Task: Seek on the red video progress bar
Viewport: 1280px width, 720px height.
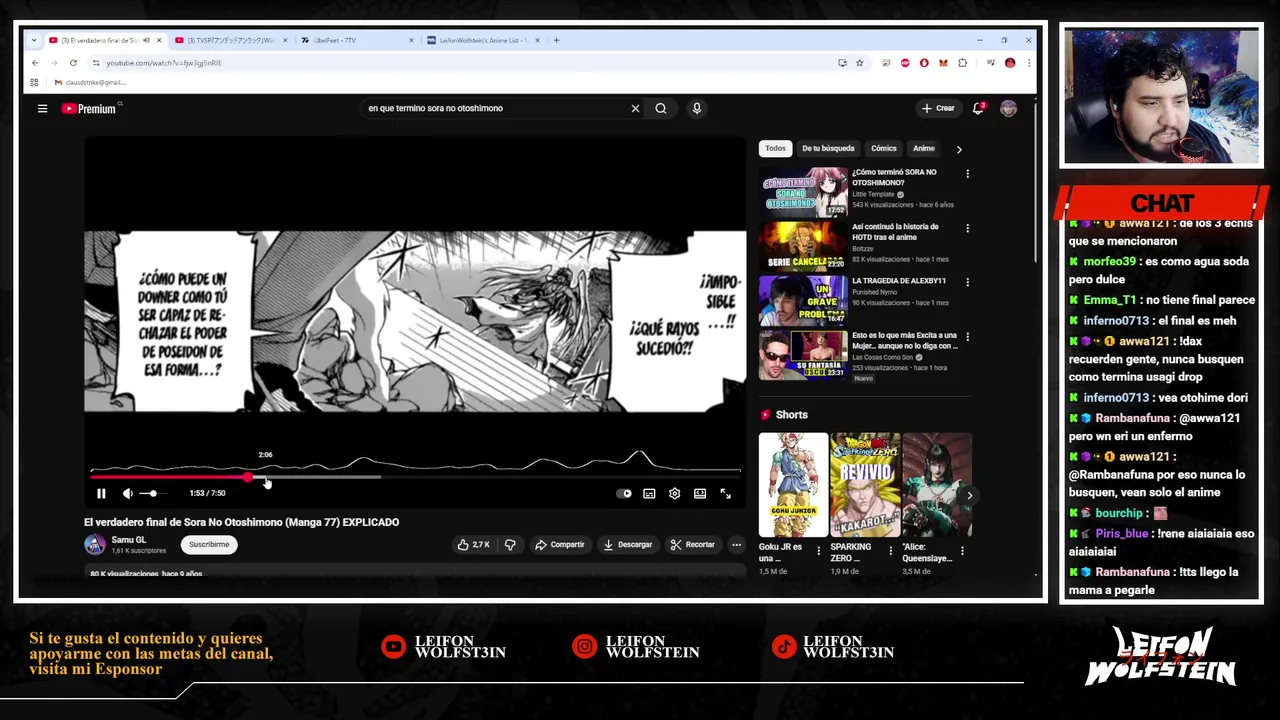Action: 415,477
